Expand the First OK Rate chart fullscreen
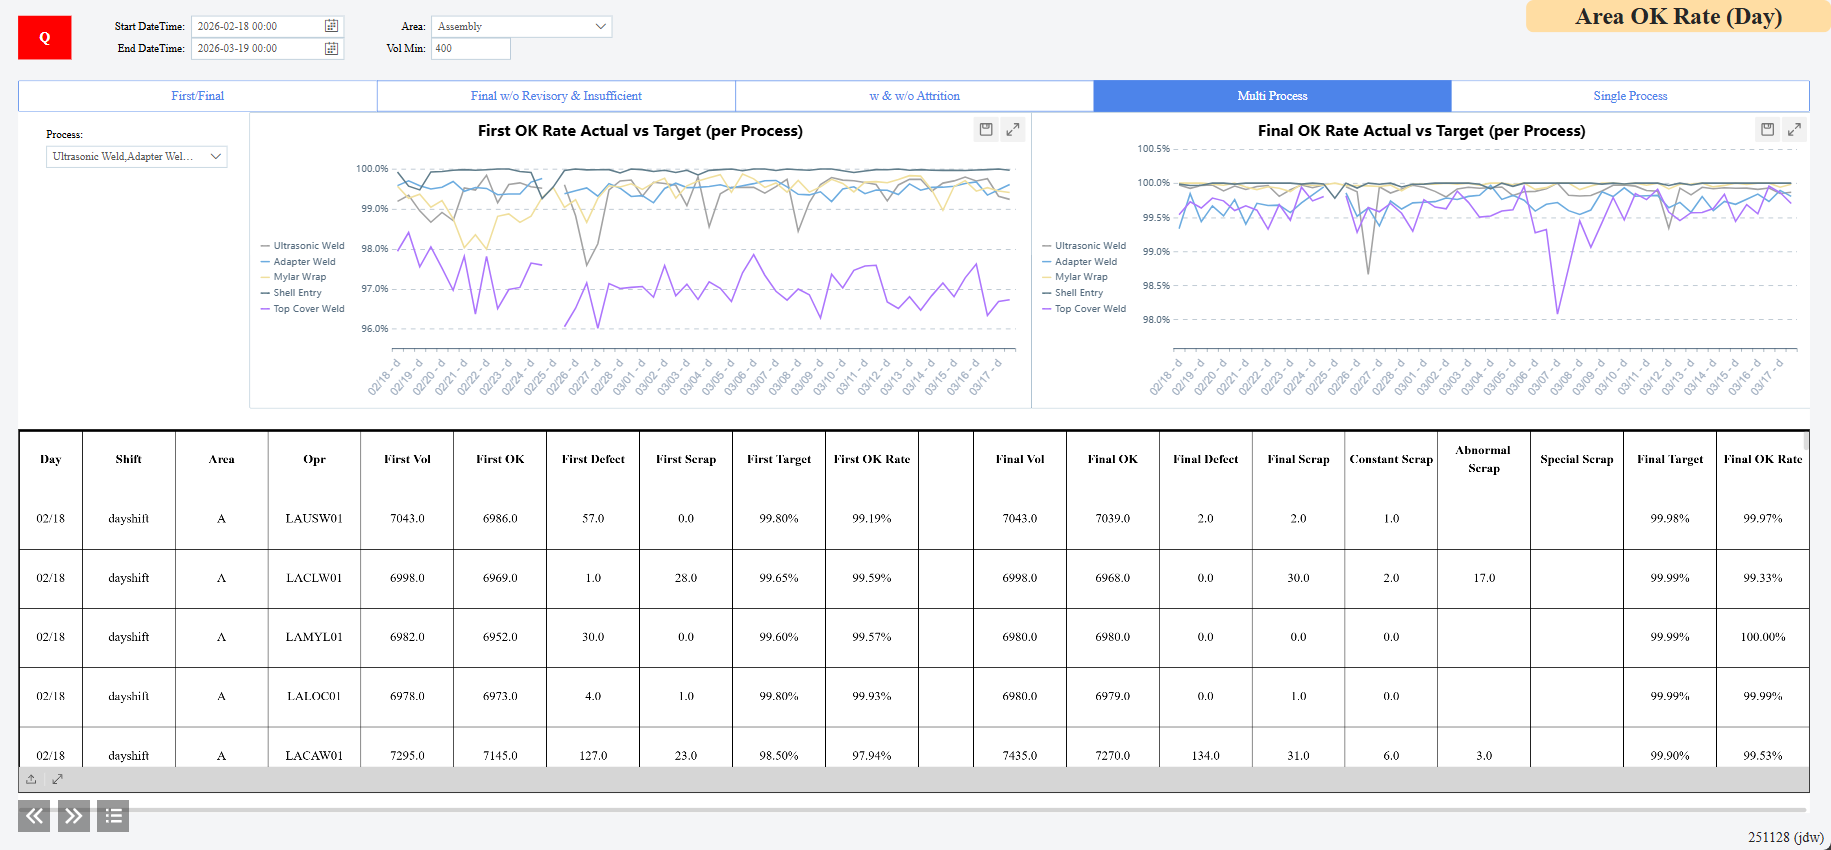Viewport: 1831px width, 850px height. click(1013, 129)
